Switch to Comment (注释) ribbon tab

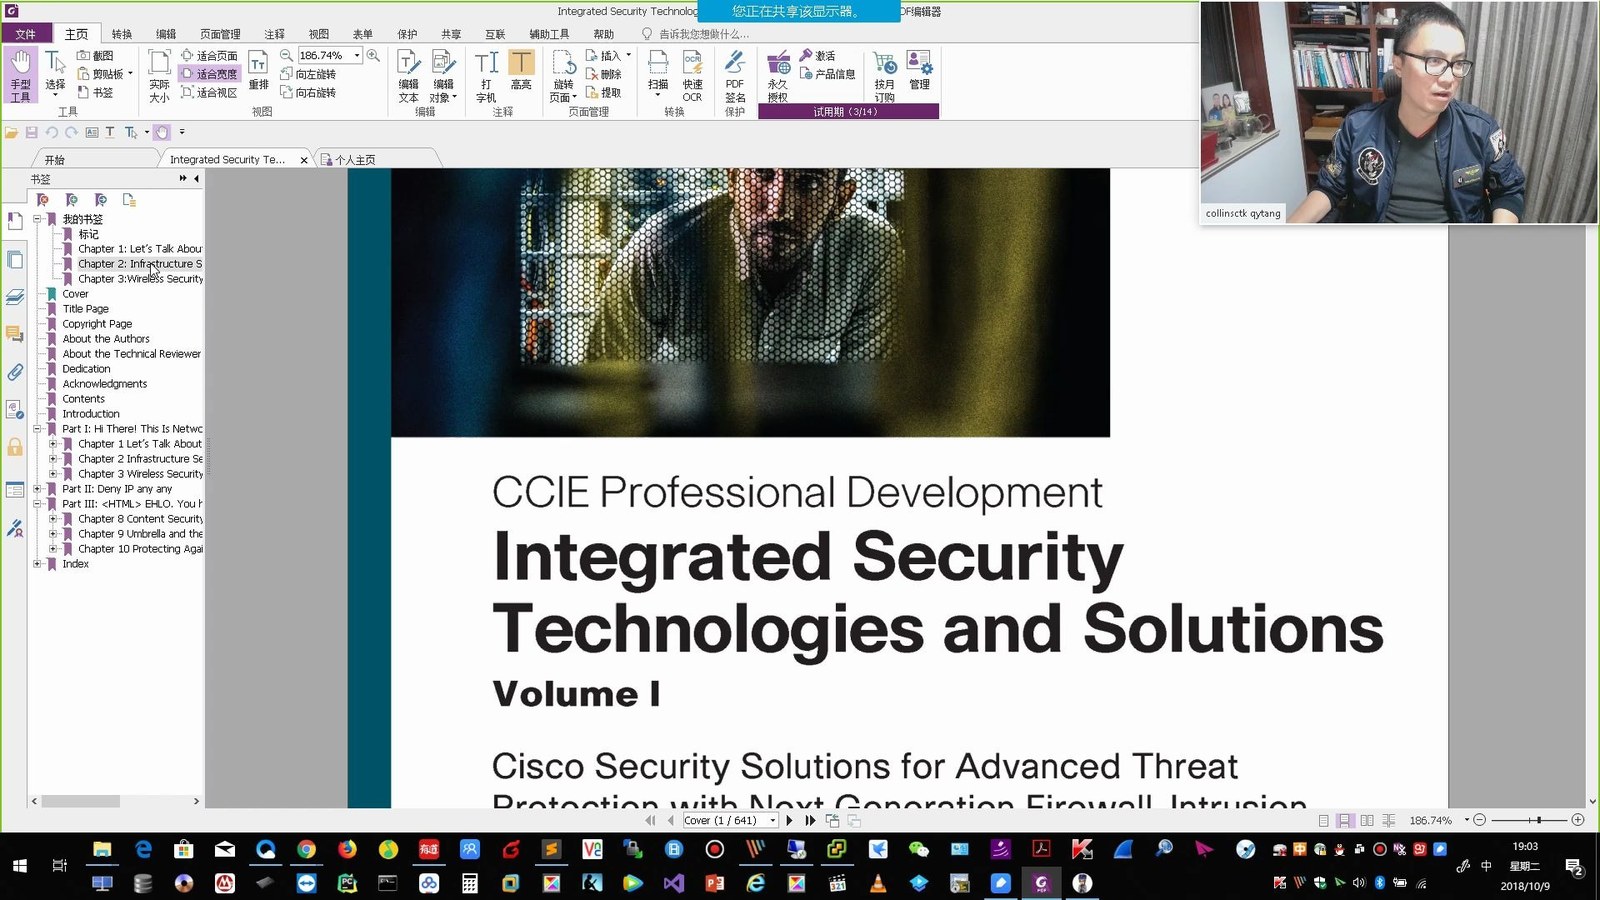[x=274, y=34]
